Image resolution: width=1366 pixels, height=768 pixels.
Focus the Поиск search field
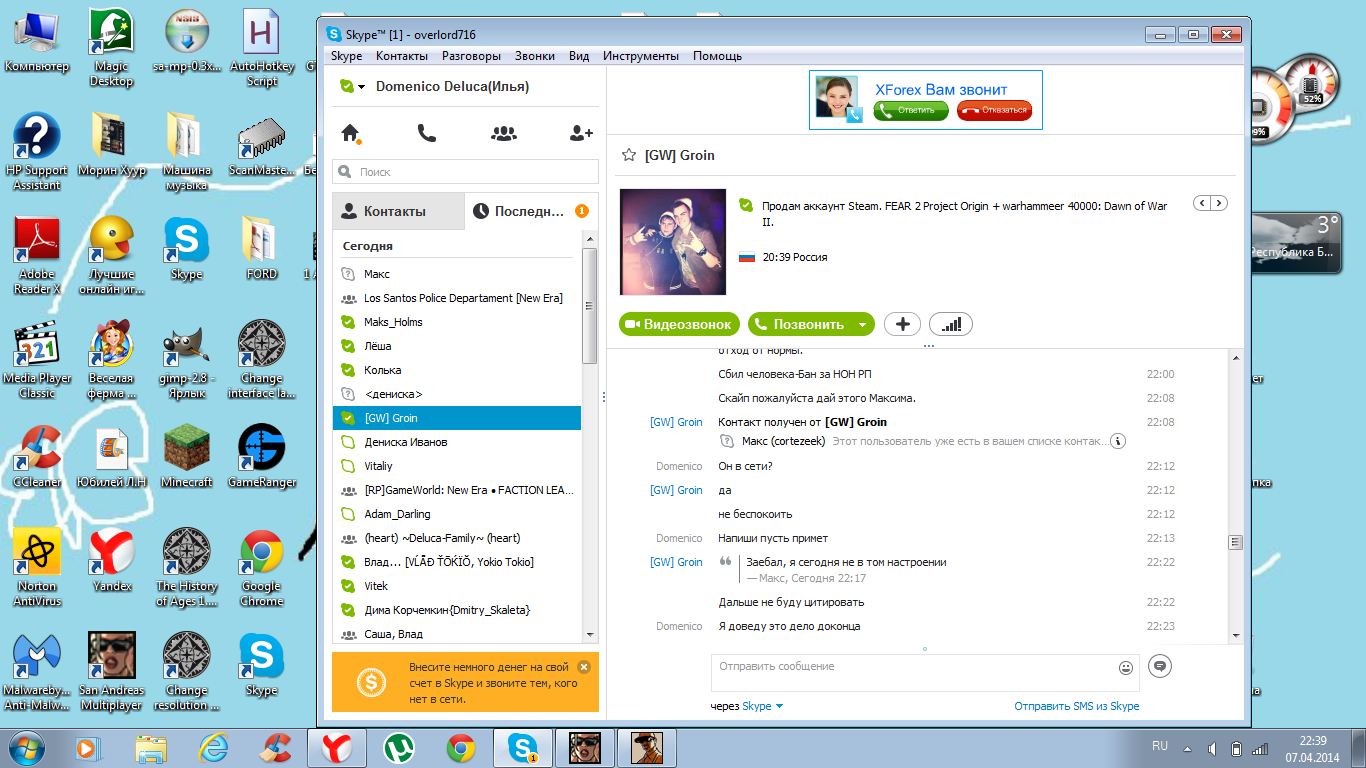pyautogui.click(x=465, y=172)
